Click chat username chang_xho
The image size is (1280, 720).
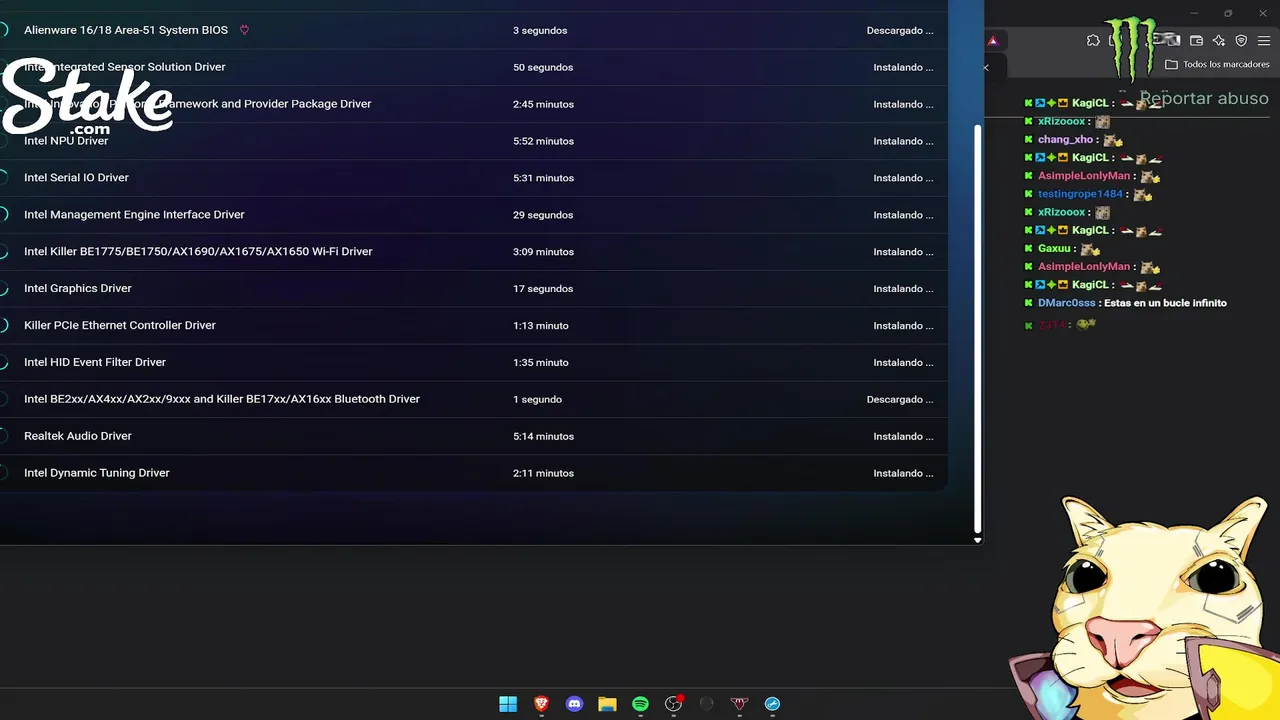click(x=1065, y=140)
